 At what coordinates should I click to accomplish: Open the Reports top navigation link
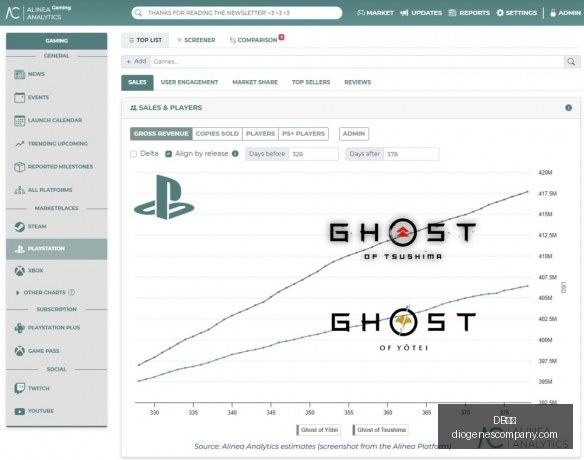[x=469, y=13]
